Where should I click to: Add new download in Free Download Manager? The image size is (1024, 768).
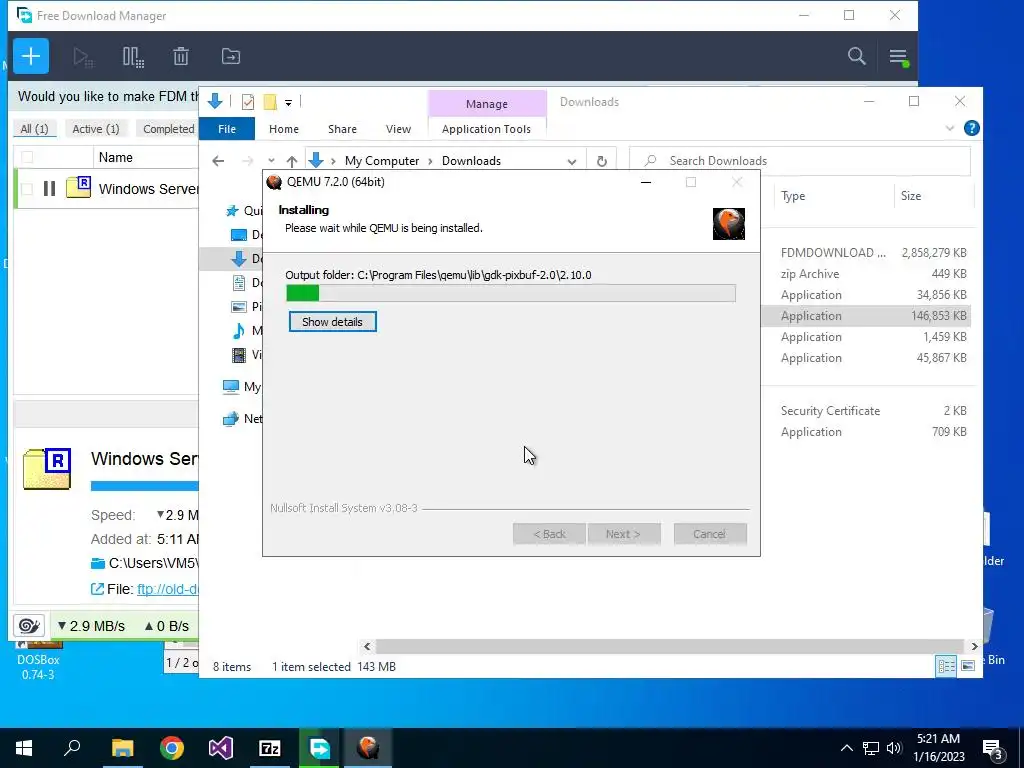click(x=31, y=56)
